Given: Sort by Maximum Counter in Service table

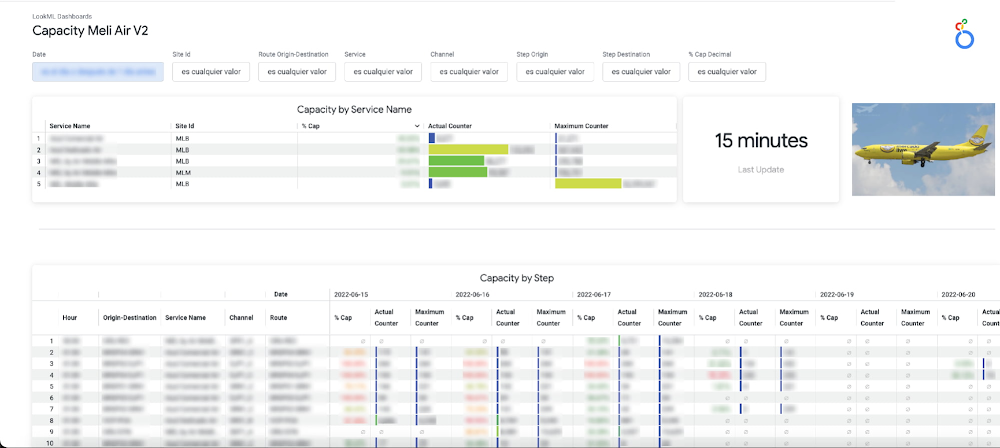Looking at the screenshot, I should [x=581, y=126].
